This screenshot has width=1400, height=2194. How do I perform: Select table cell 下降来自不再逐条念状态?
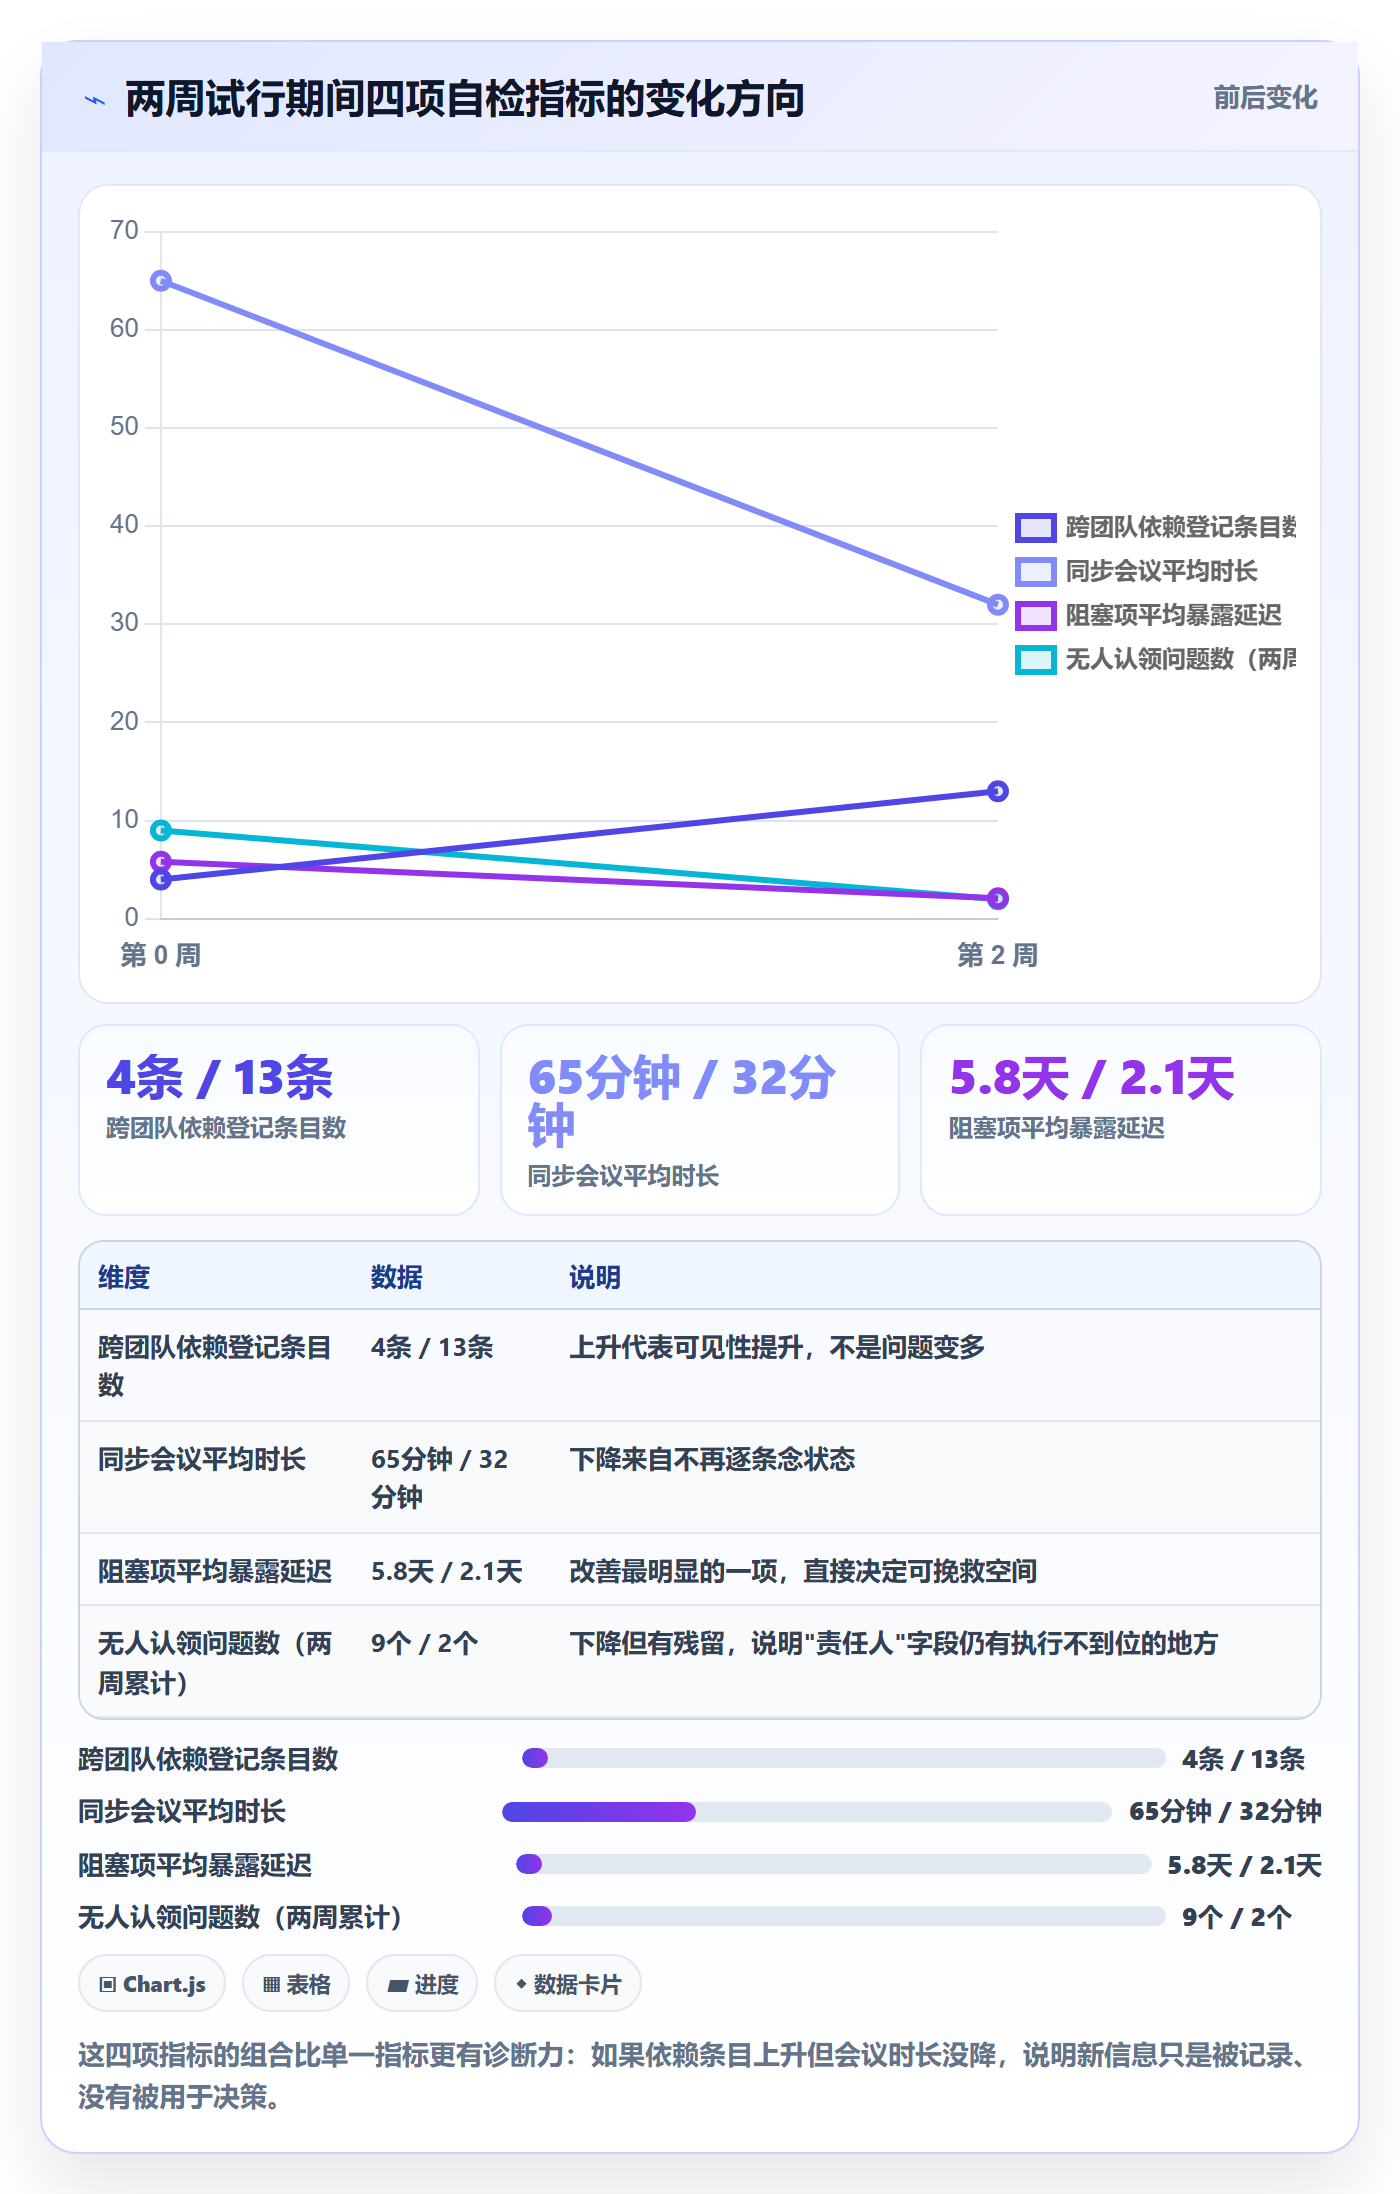tap(712, 1459)
